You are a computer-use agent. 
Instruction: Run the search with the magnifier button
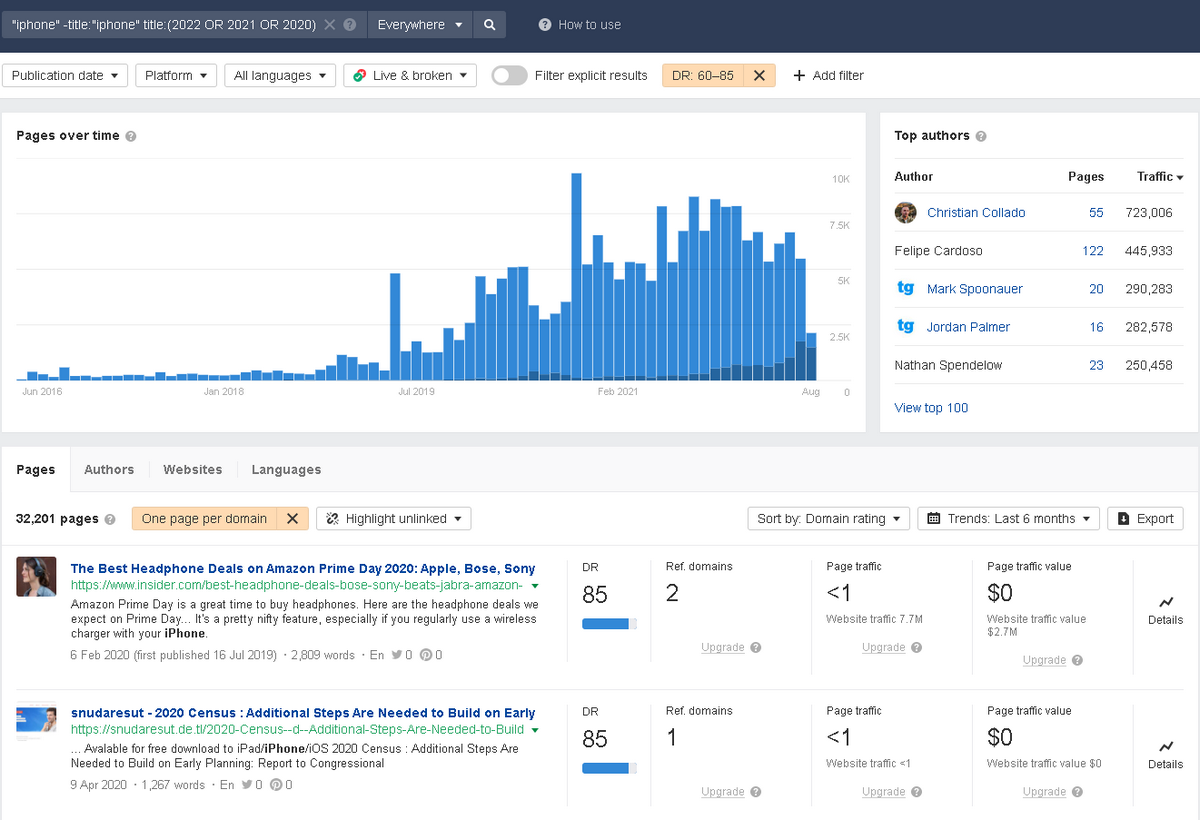click(x=489, y=25)
